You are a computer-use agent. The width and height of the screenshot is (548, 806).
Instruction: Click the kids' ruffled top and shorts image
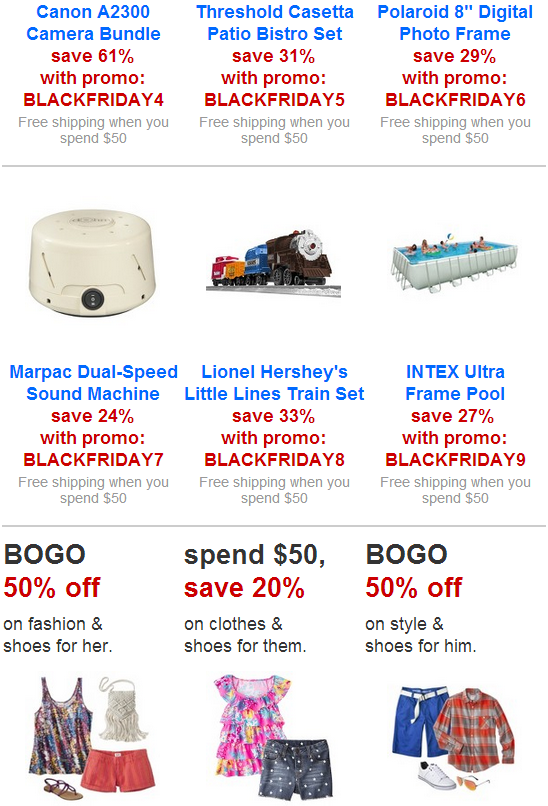tap(273, 738)
